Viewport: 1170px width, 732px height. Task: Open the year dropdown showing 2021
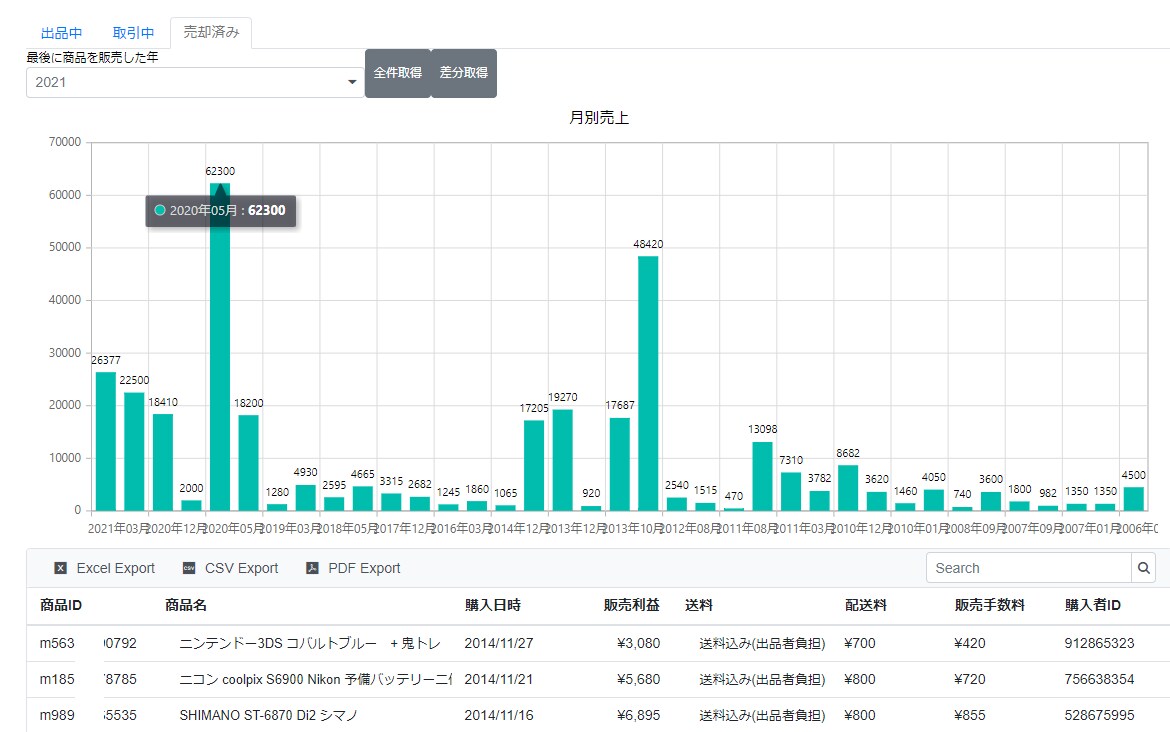(x=195, y=82)
